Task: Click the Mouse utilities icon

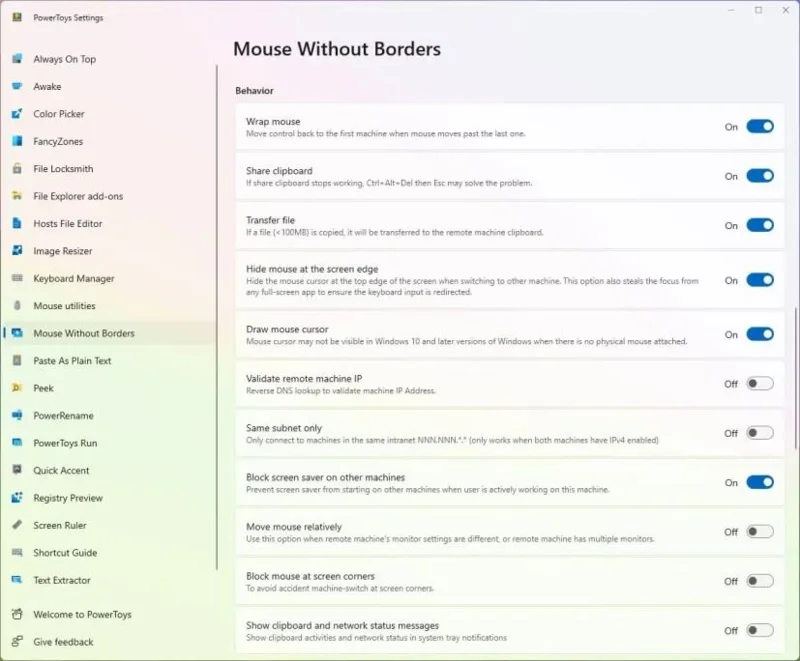Action: [x=17, y=306]
